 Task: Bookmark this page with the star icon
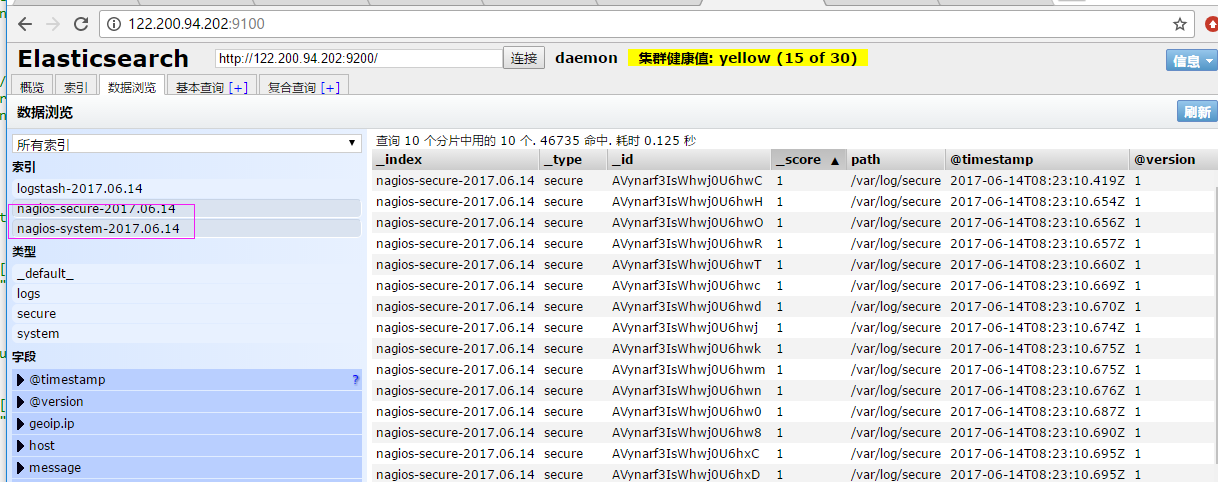click(1180, 24)
